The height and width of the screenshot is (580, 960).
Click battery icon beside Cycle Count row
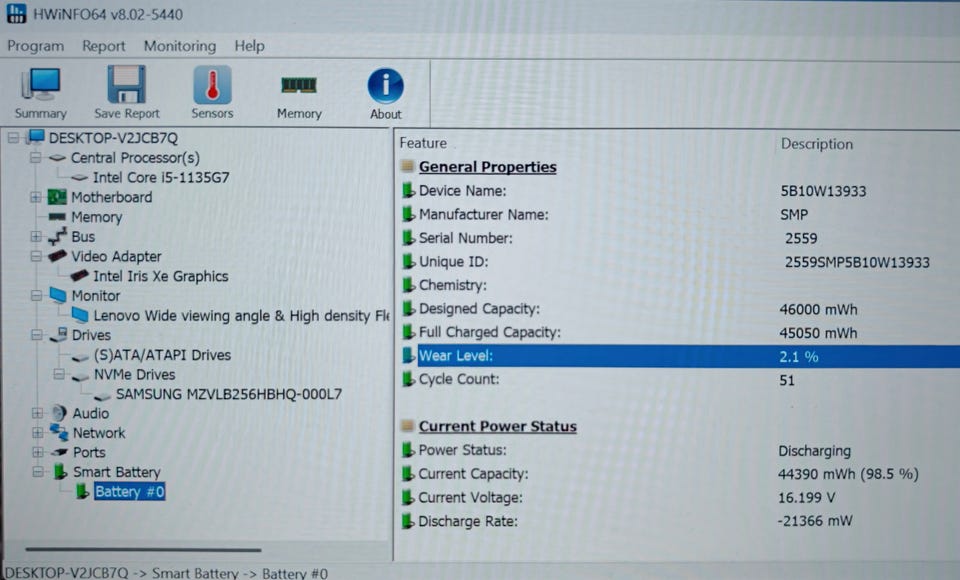pos(408,379)
